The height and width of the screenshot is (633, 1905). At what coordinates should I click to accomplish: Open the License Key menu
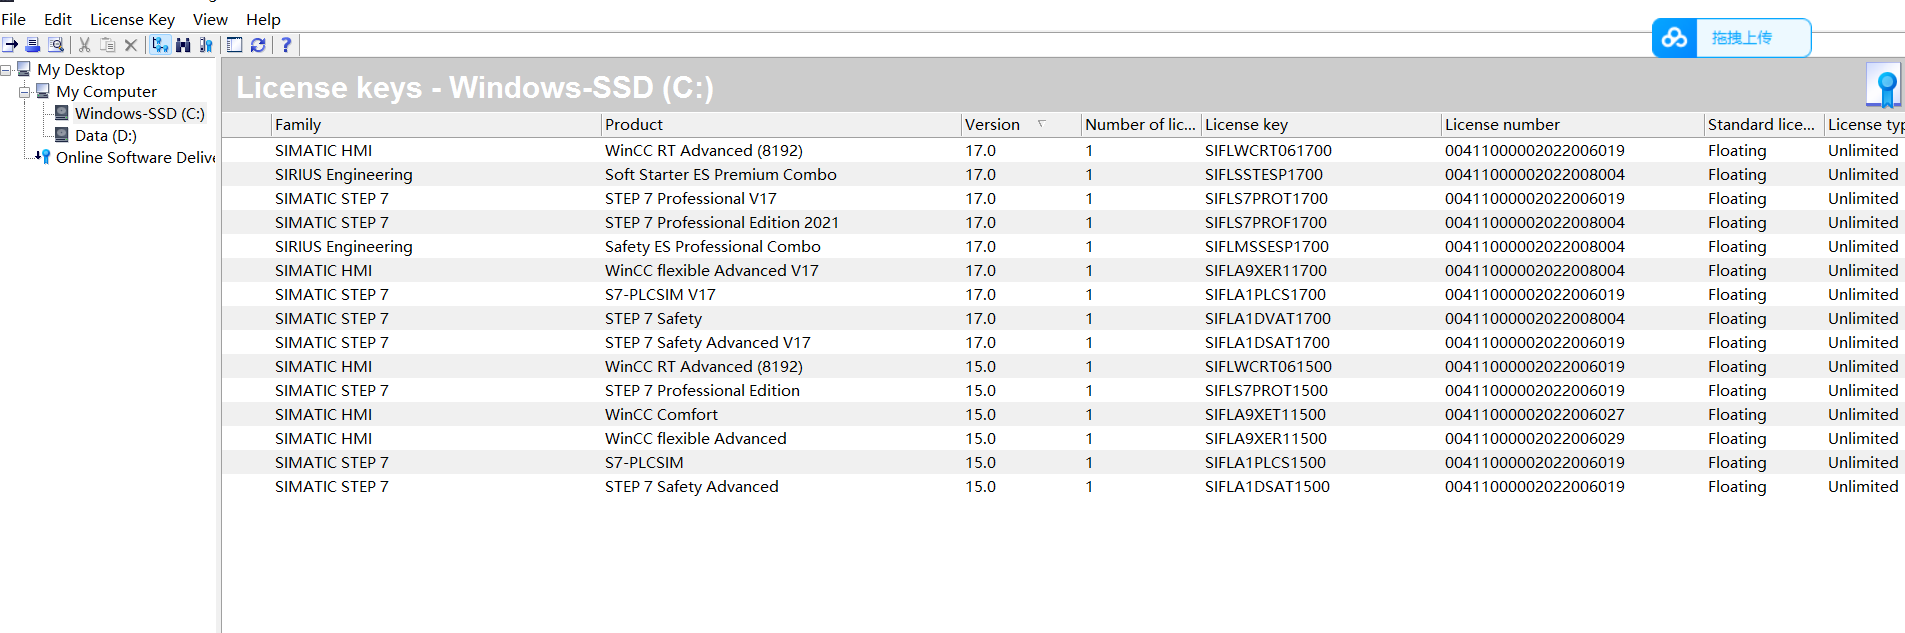[x=132, y=19]
